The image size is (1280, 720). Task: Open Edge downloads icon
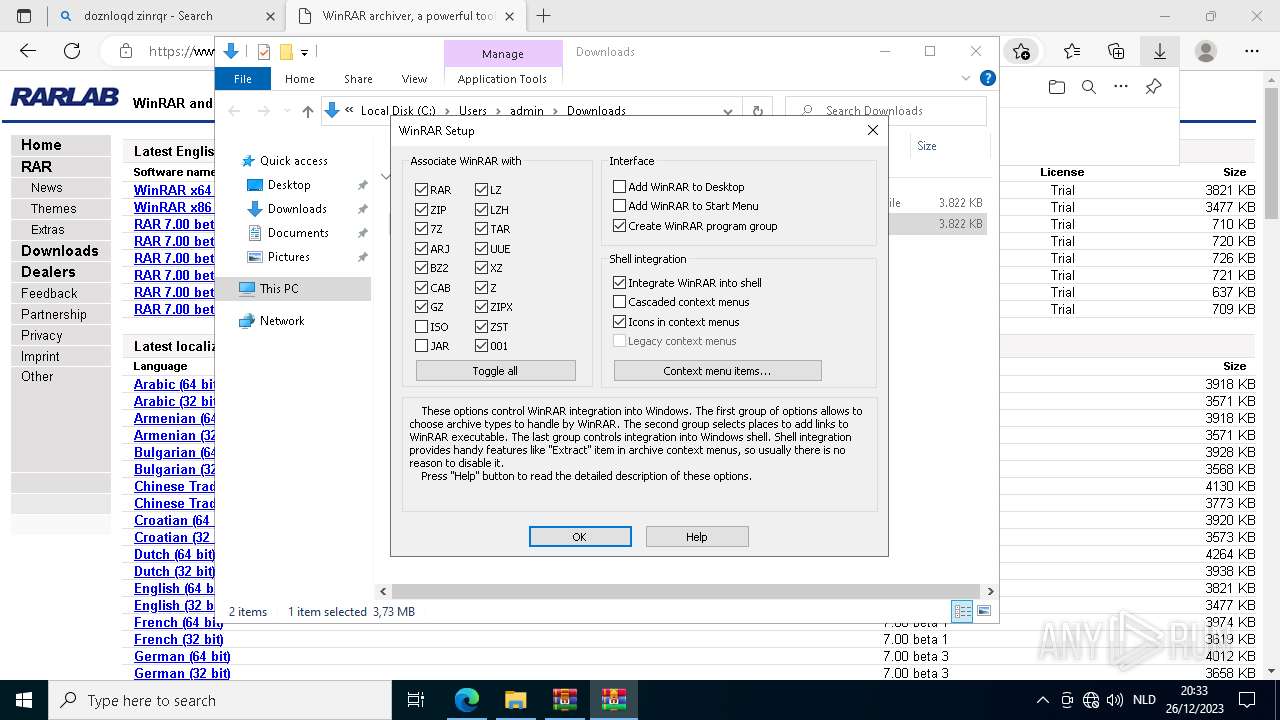click(1160, 51)
